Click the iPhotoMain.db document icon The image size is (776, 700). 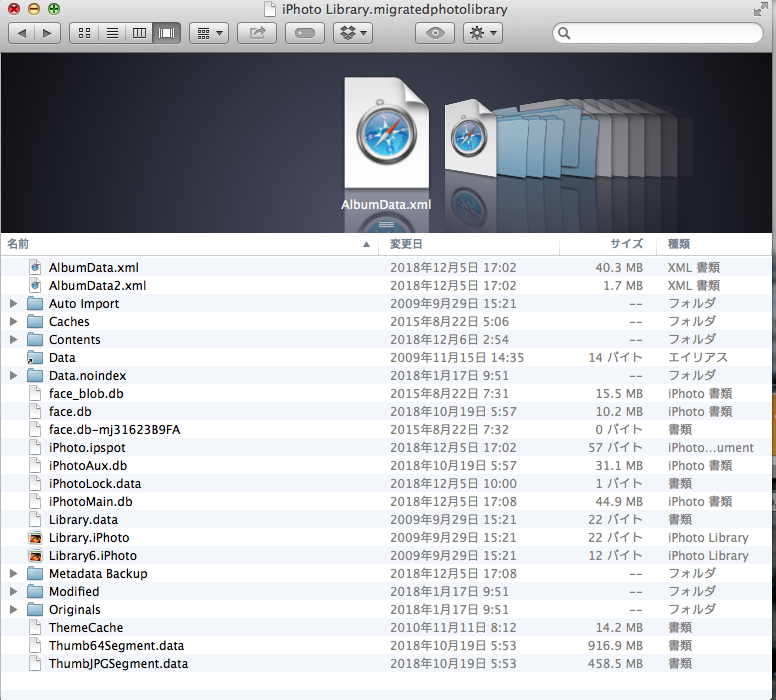point(35,501)
